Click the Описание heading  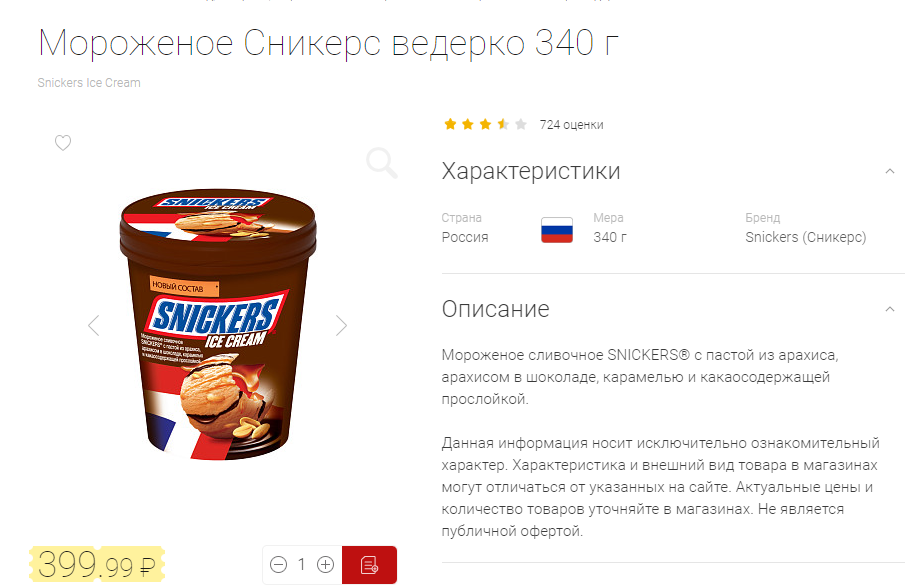(496, 309)
